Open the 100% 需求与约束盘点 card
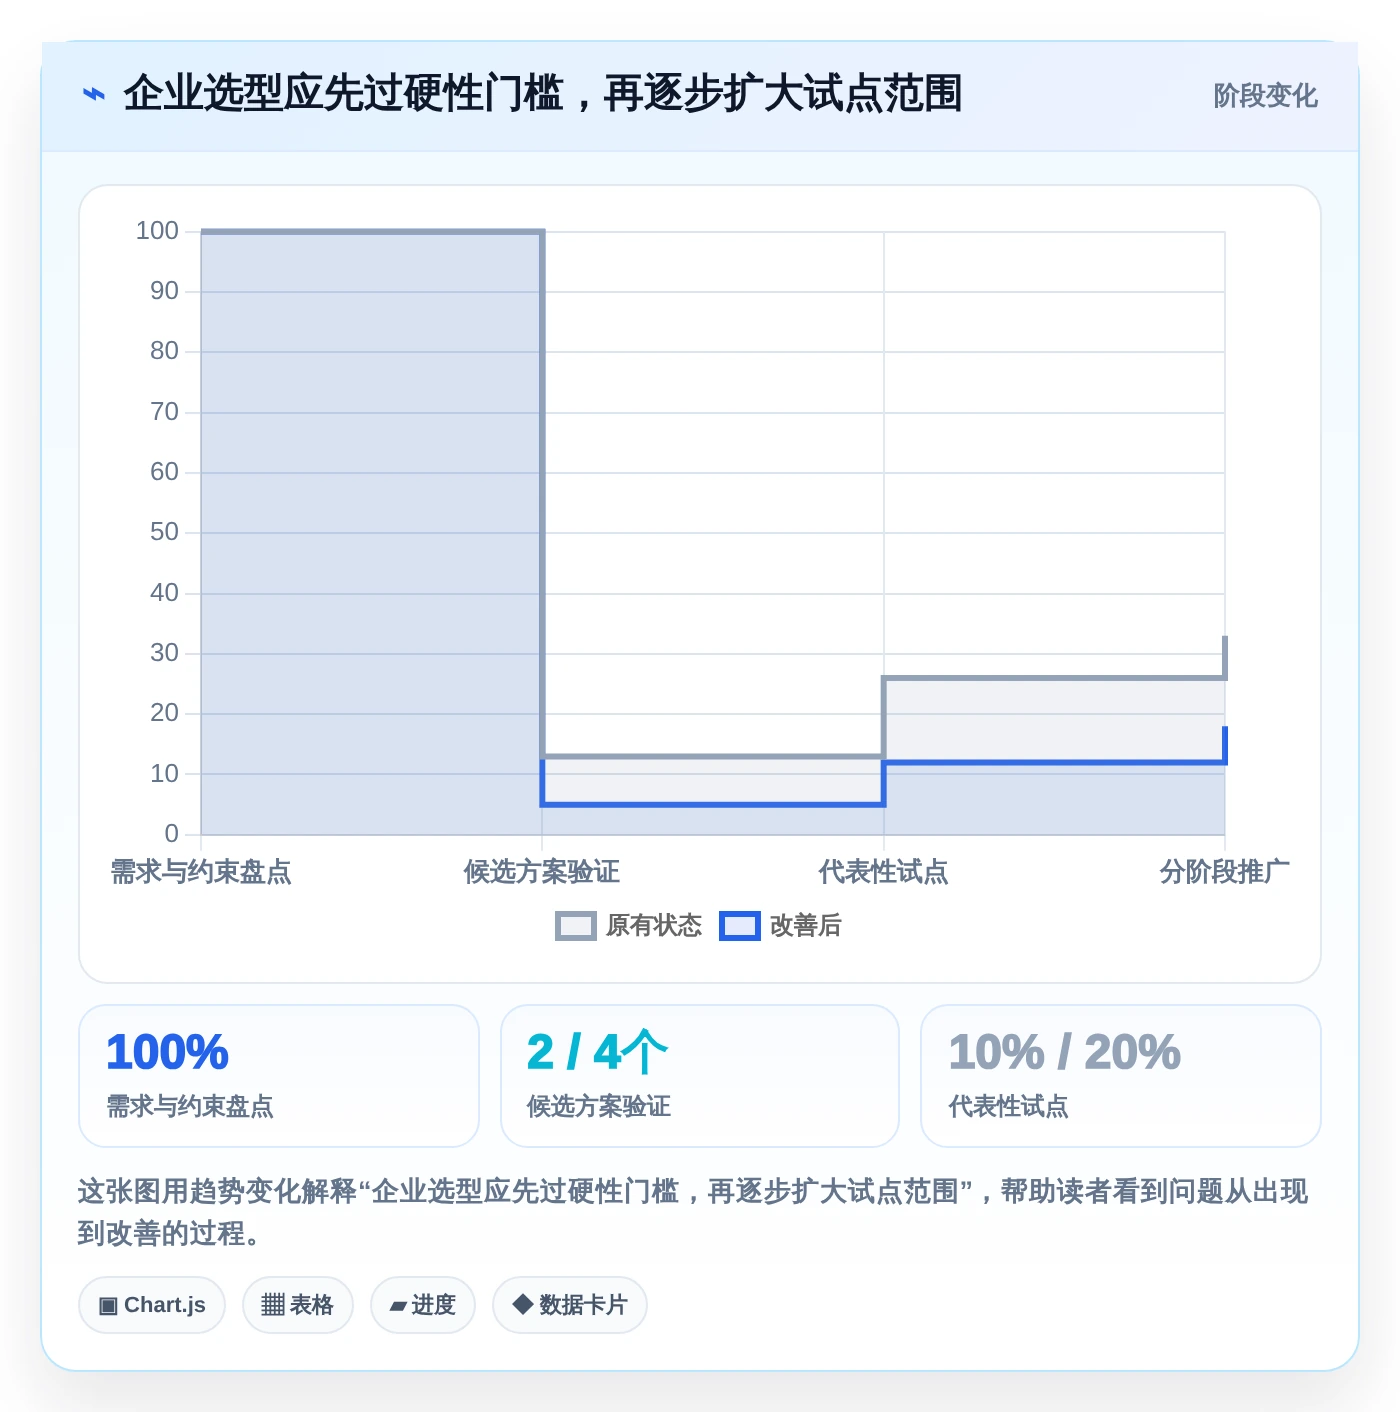Screen dimensions: 1400x1412 (279, 1076)
